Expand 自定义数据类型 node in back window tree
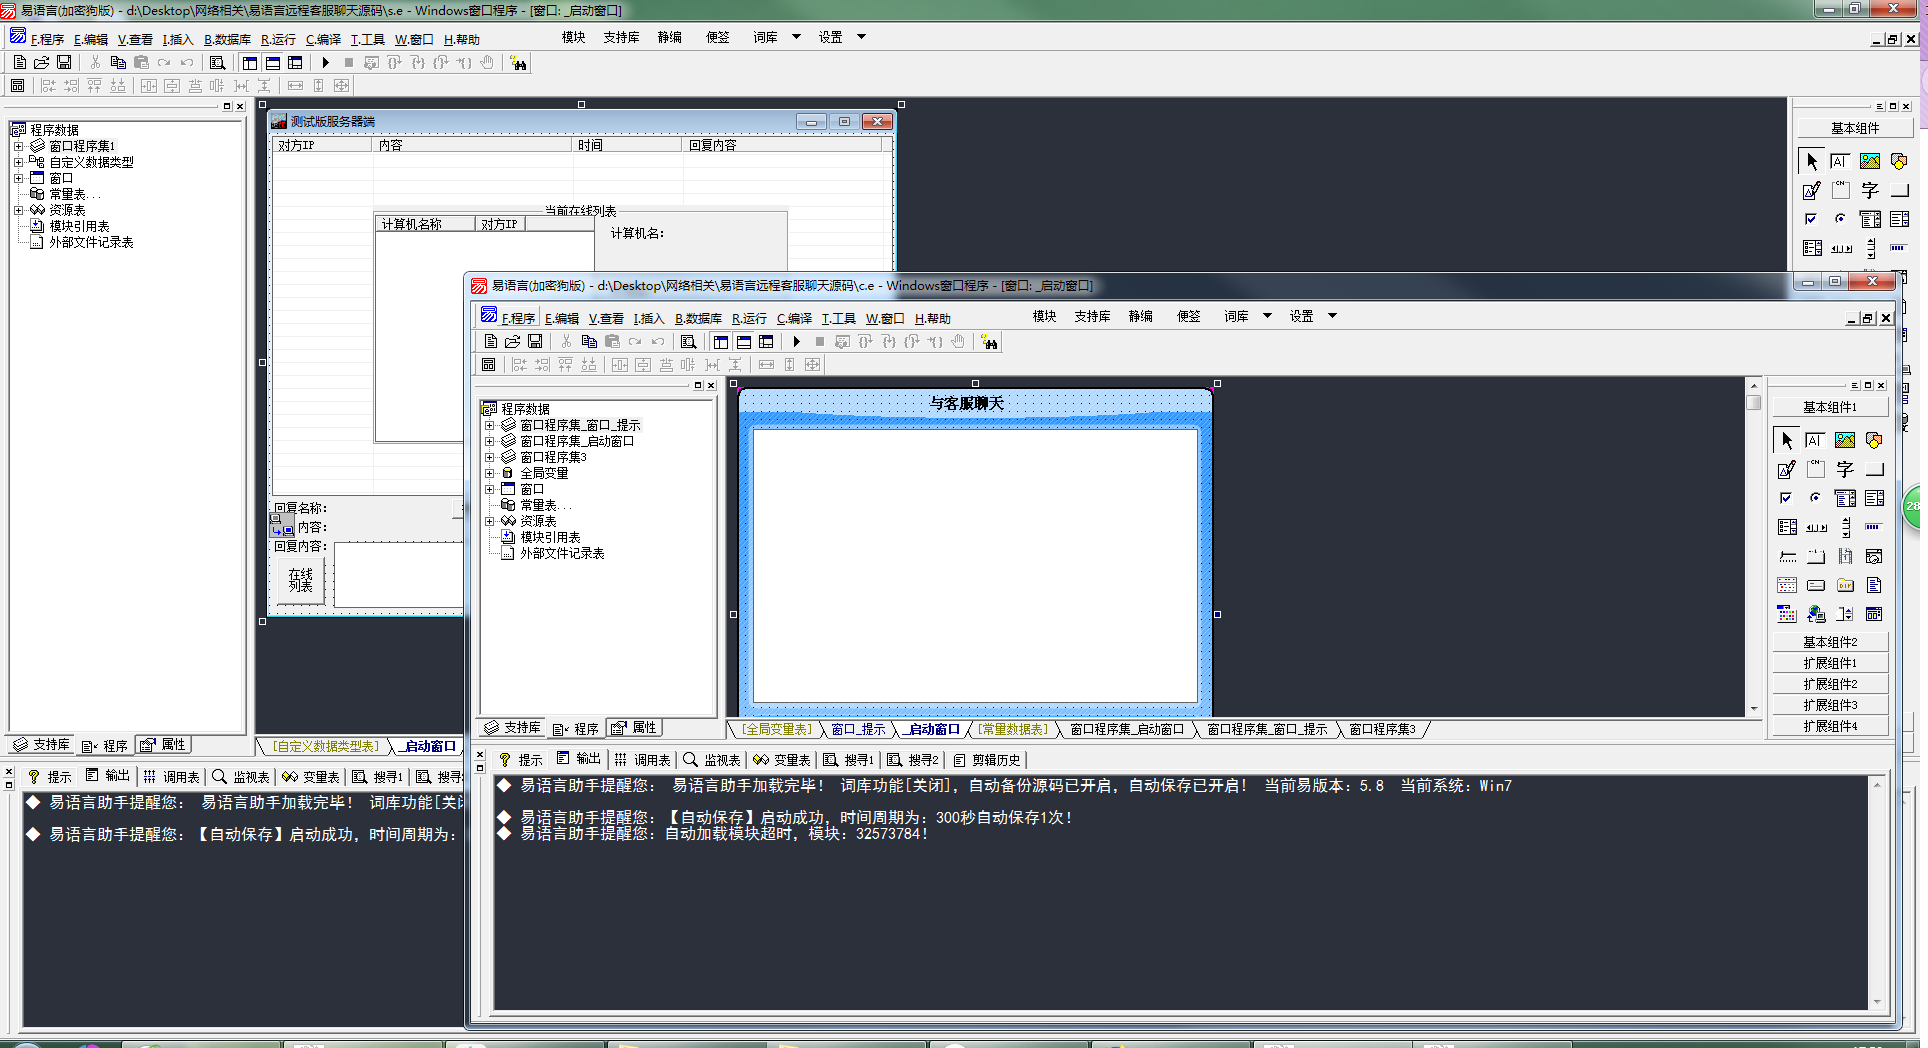Viewport: 1928px width, 1048px height. (x=19, y=162)
